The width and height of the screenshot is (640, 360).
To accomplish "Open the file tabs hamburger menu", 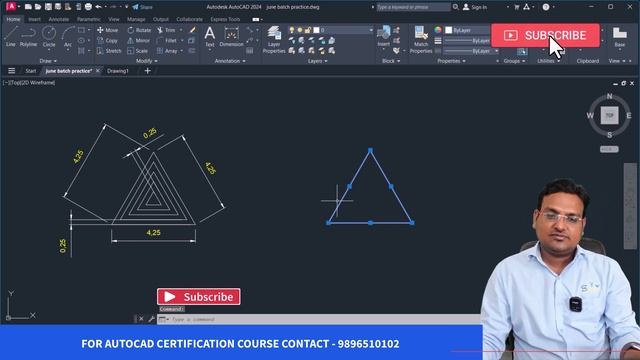I will point(11,71).
